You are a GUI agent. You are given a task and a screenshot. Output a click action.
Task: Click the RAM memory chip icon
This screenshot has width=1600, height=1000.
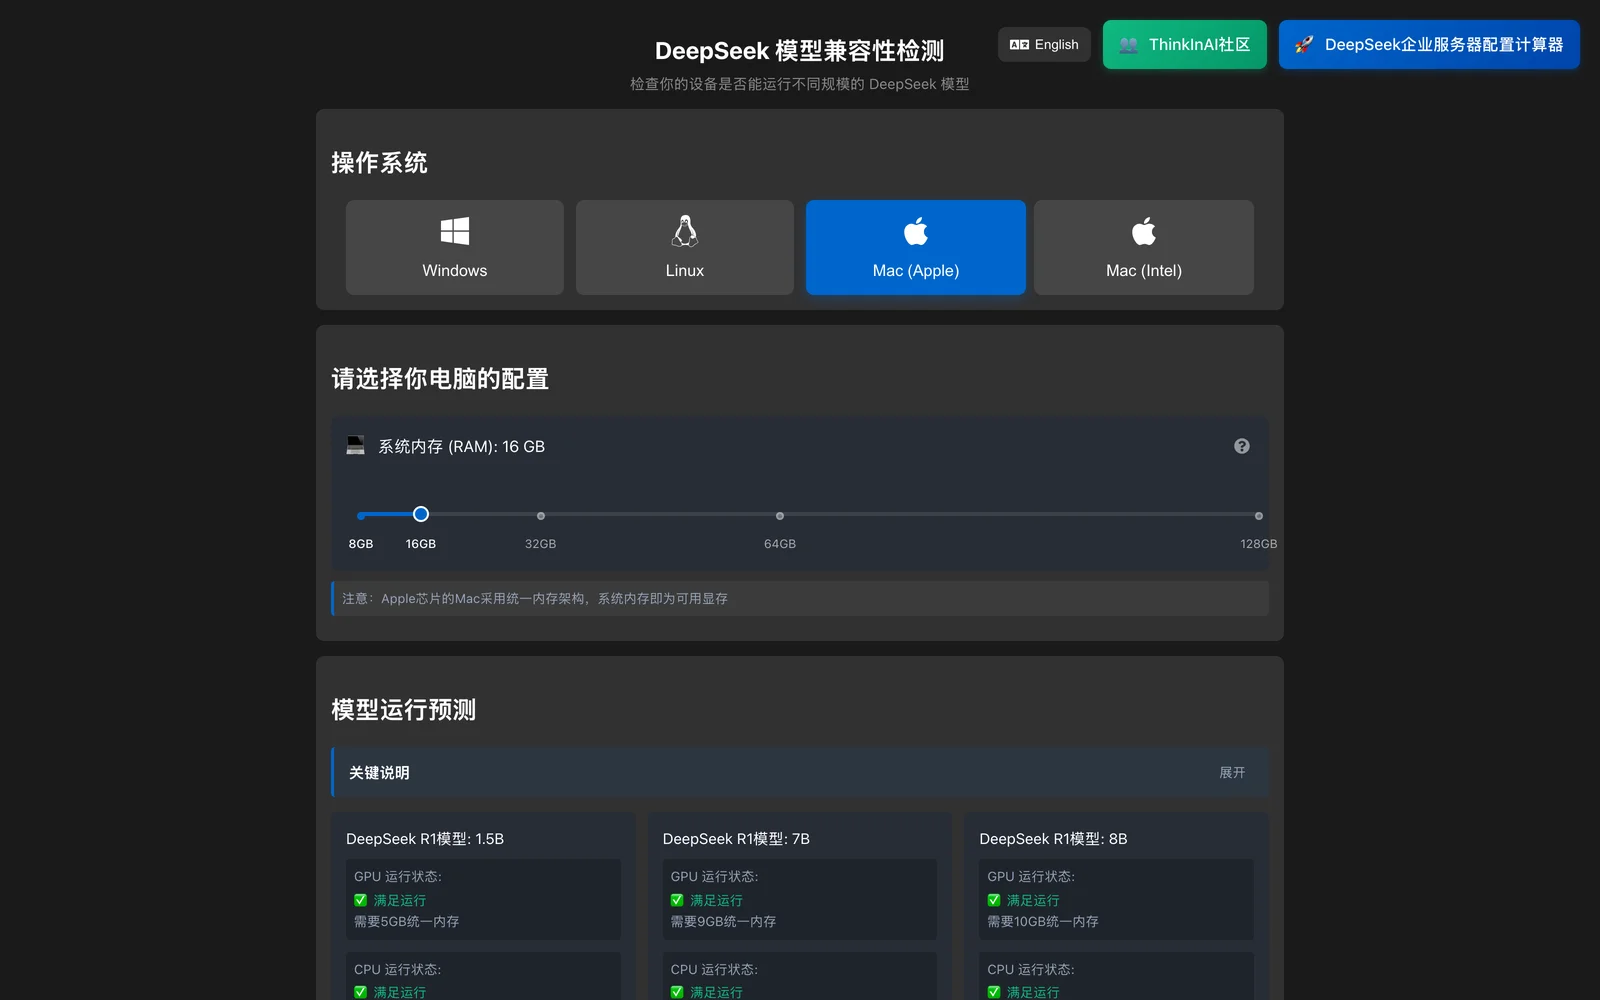[x=355, y=445]
